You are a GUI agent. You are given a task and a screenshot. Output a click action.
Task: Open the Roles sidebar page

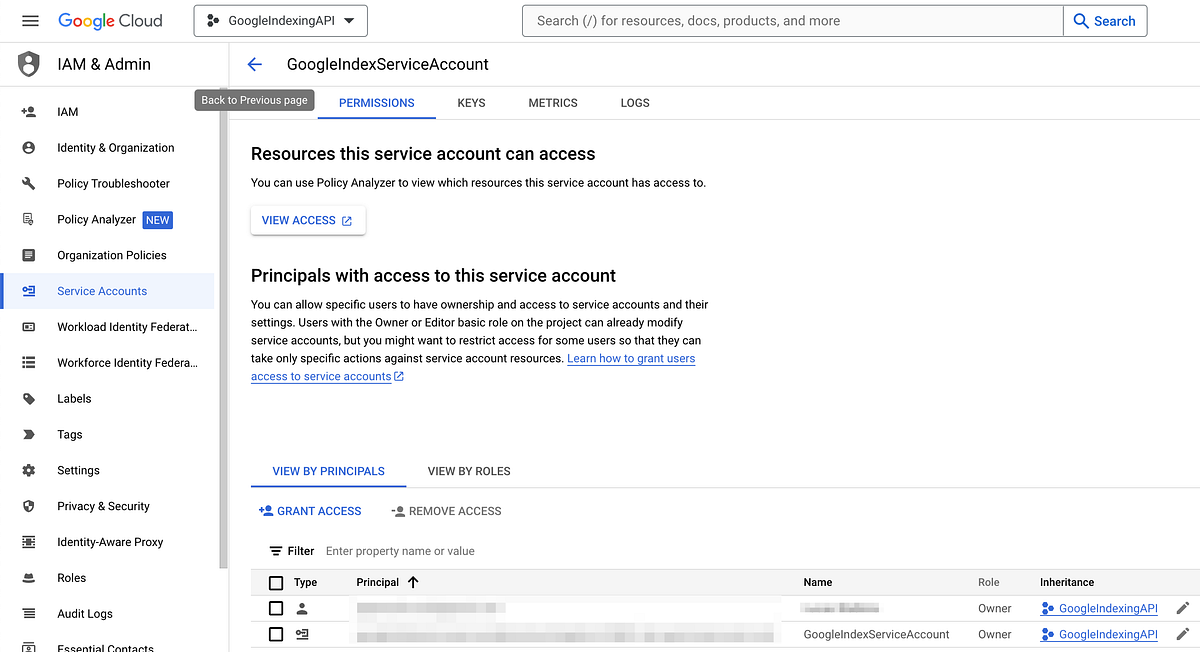(72, 577)
